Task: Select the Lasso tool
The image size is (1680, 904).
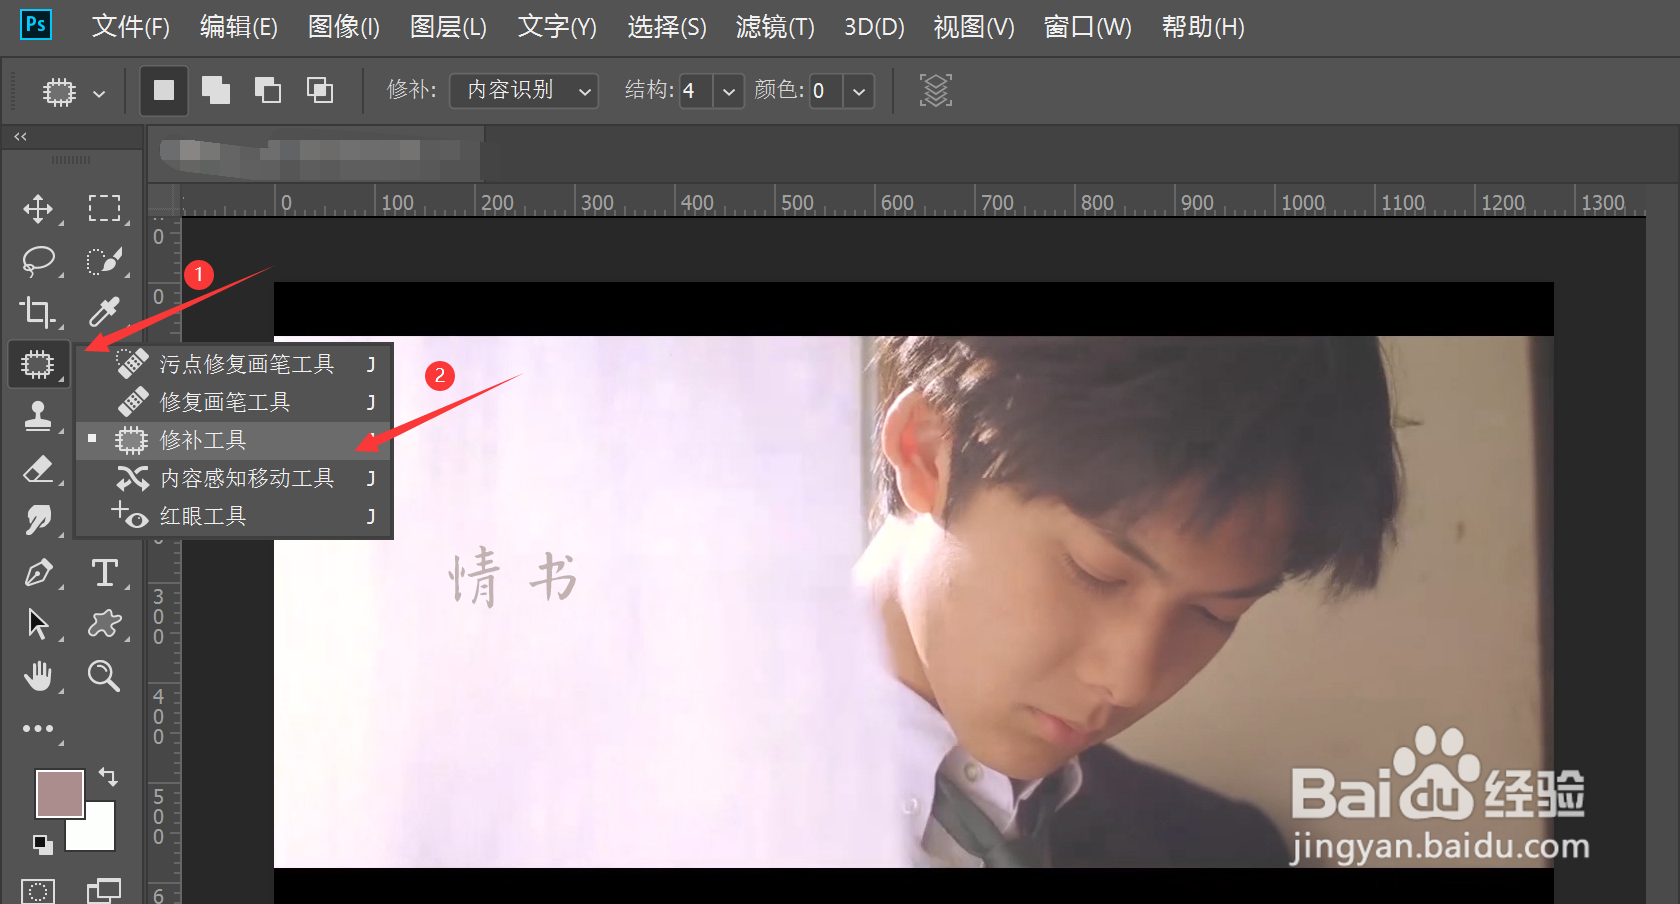Action: pyautogui.click(x=38, y=261)
